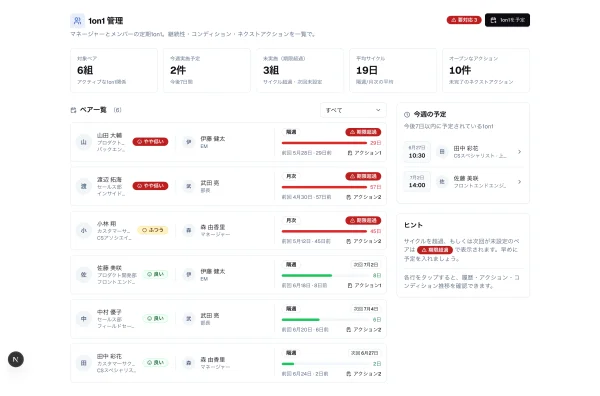
Task: Open the 対象ペア 6組 stat card
Action: click(x=114, y=70)
